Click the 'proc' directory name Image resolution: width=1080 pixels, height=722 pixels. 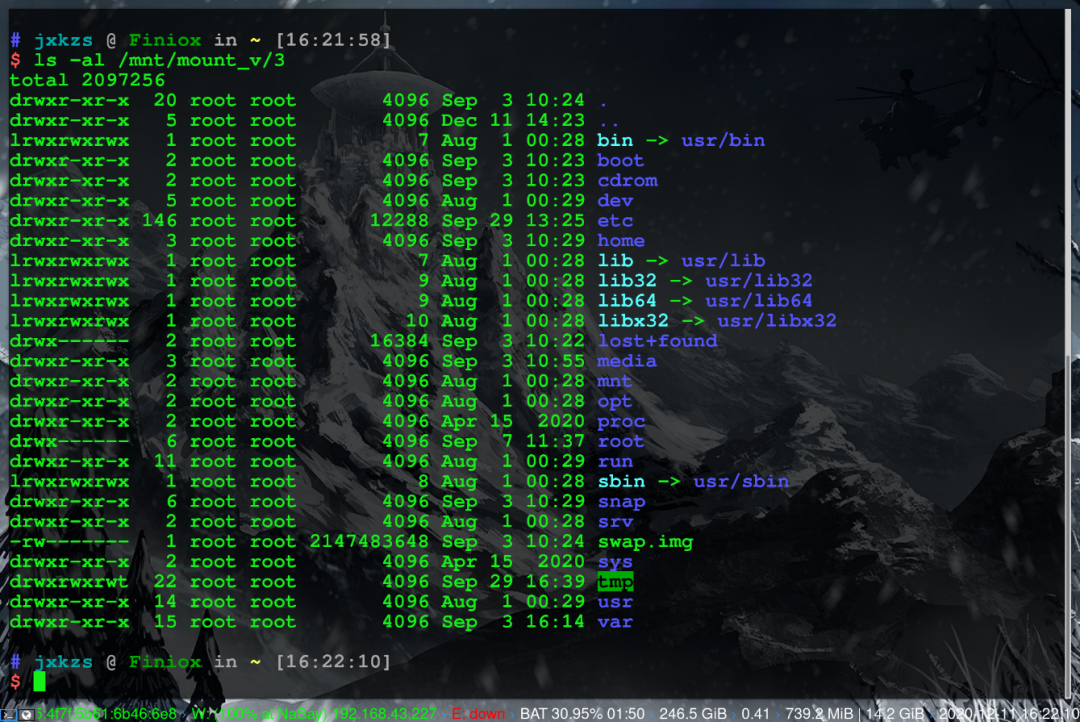[621, 421]
